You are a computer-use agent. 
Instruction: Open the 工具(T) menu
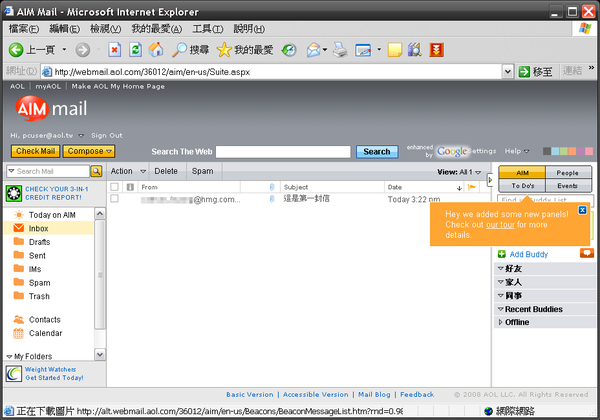(x=208, y=29)
